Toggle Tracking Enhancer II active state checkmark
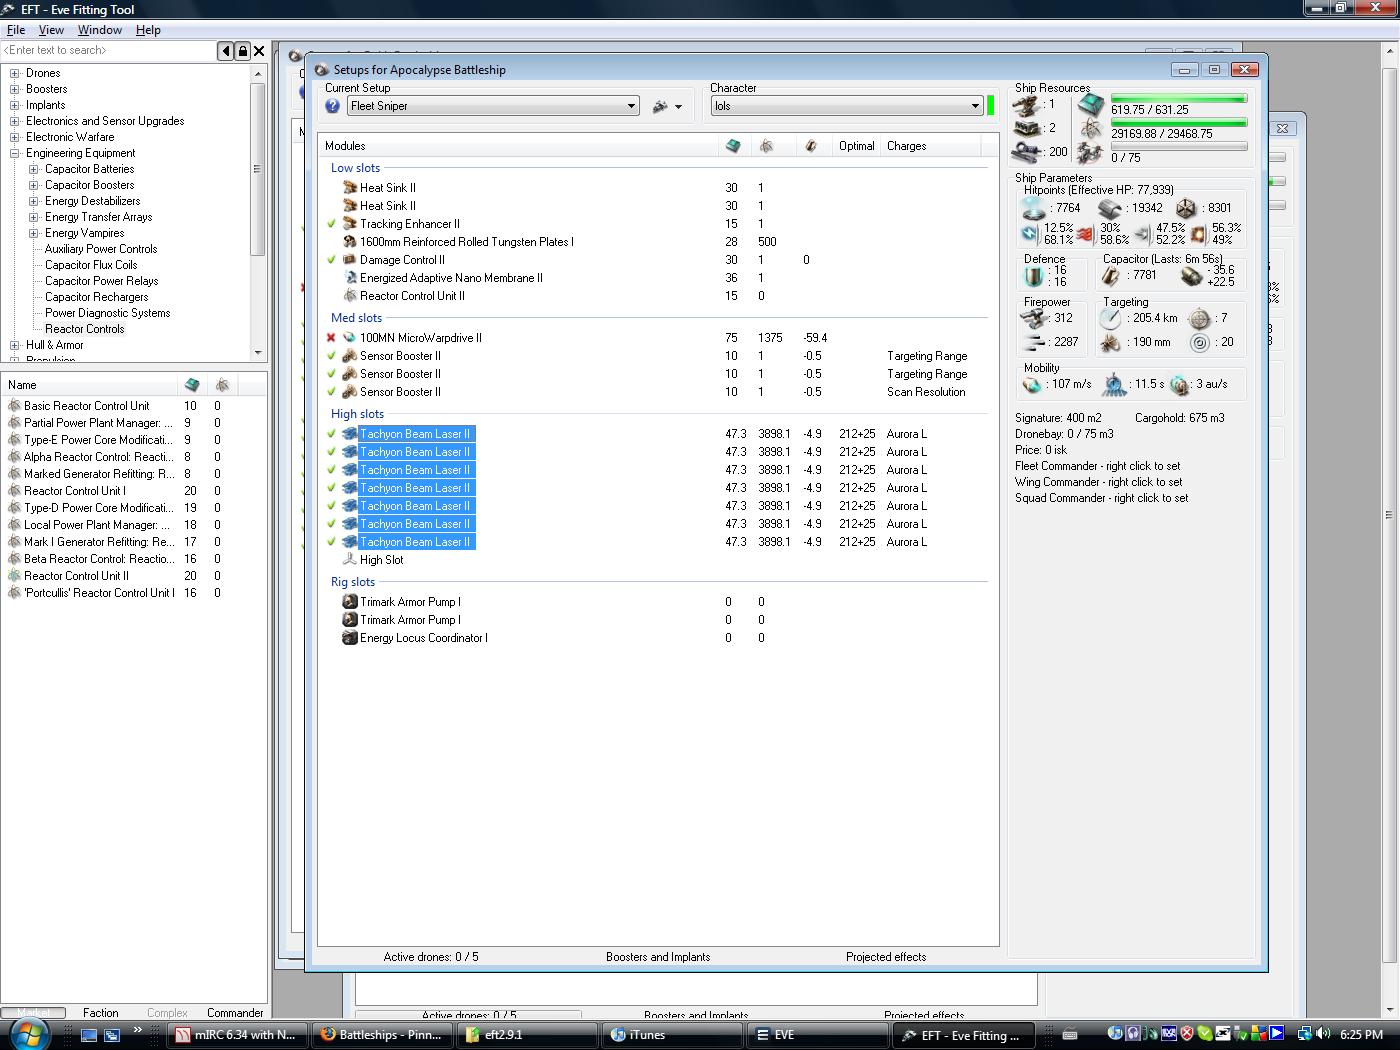The height and width of the screenshot is (1050, 1400). [x=331, y=224]
